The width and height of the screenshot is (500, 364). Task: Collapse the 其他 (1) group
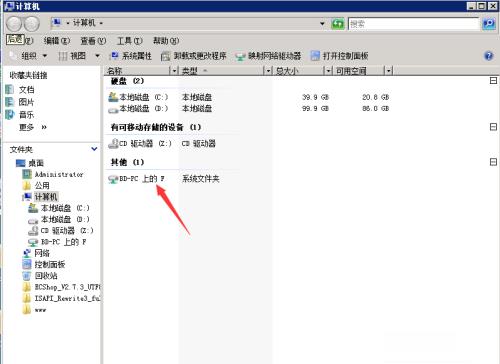(x=493, y=162)
